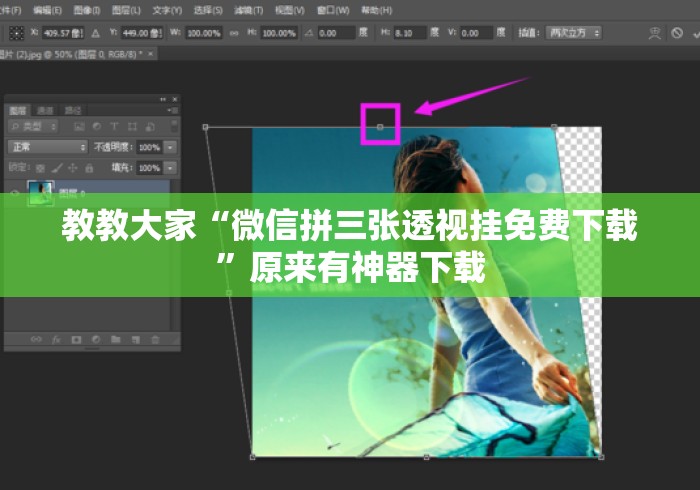Switch to the 通道 channels tab
The height and width of the screenshot is (490, 700).
click(45, 110)
